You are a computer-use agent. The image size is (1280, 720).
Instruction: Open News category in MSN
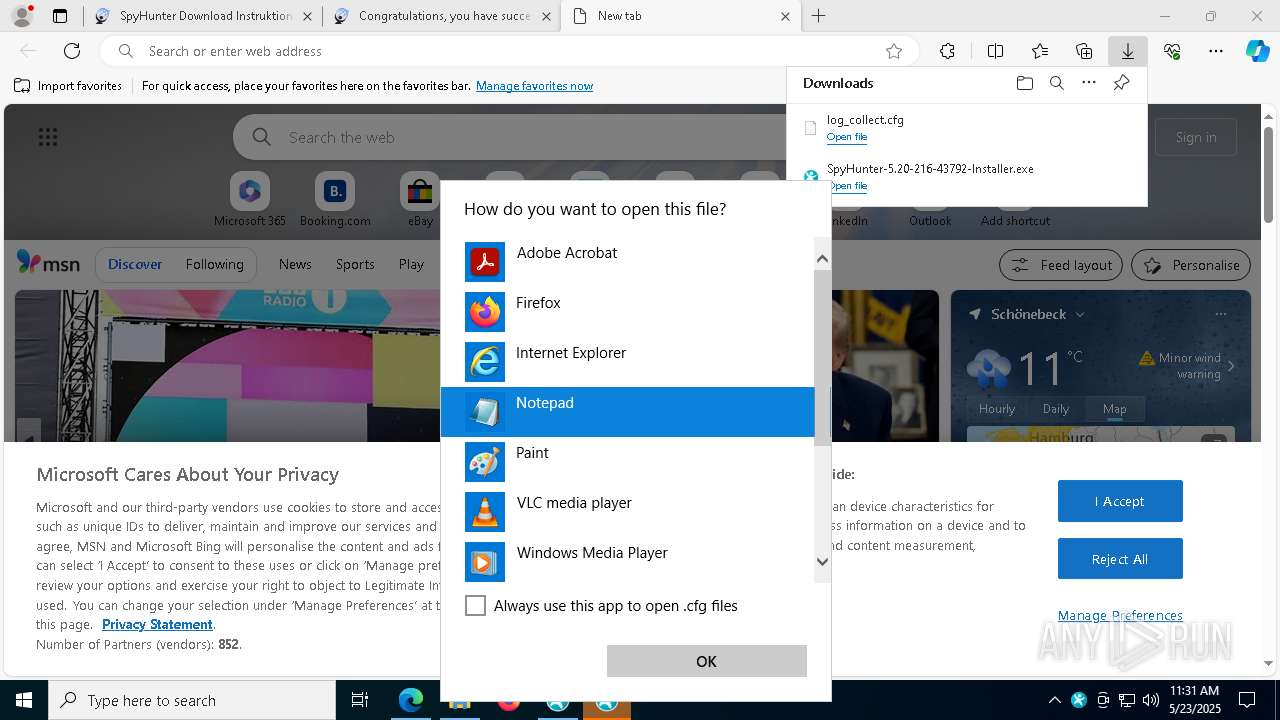(x=295, y=264)
